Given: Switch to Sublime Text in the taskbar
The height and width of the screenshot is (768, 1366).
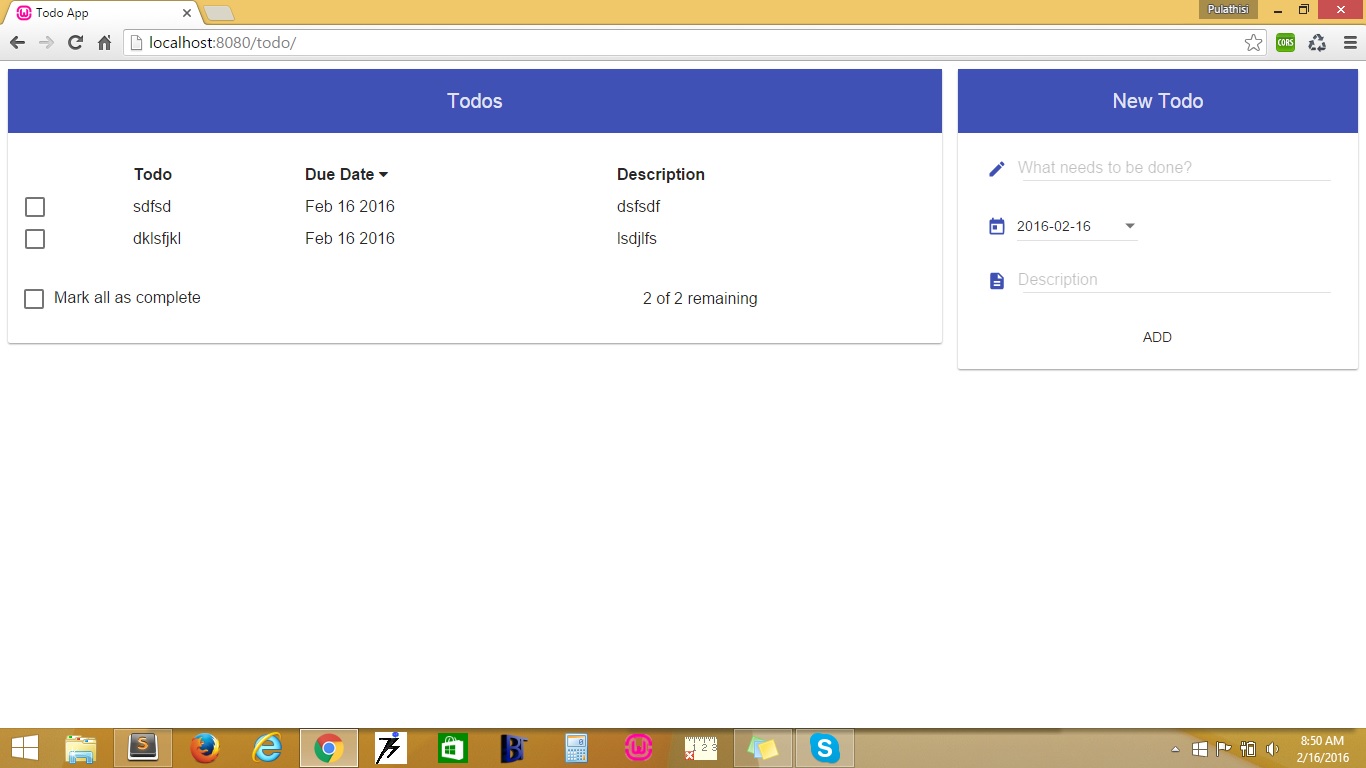Looking at the screenshot, I should pos(143,748).
